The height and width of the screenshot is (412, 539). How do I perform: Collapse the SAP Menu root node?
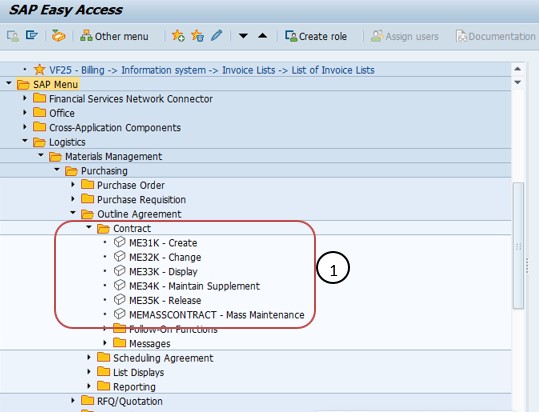point(9,83)
